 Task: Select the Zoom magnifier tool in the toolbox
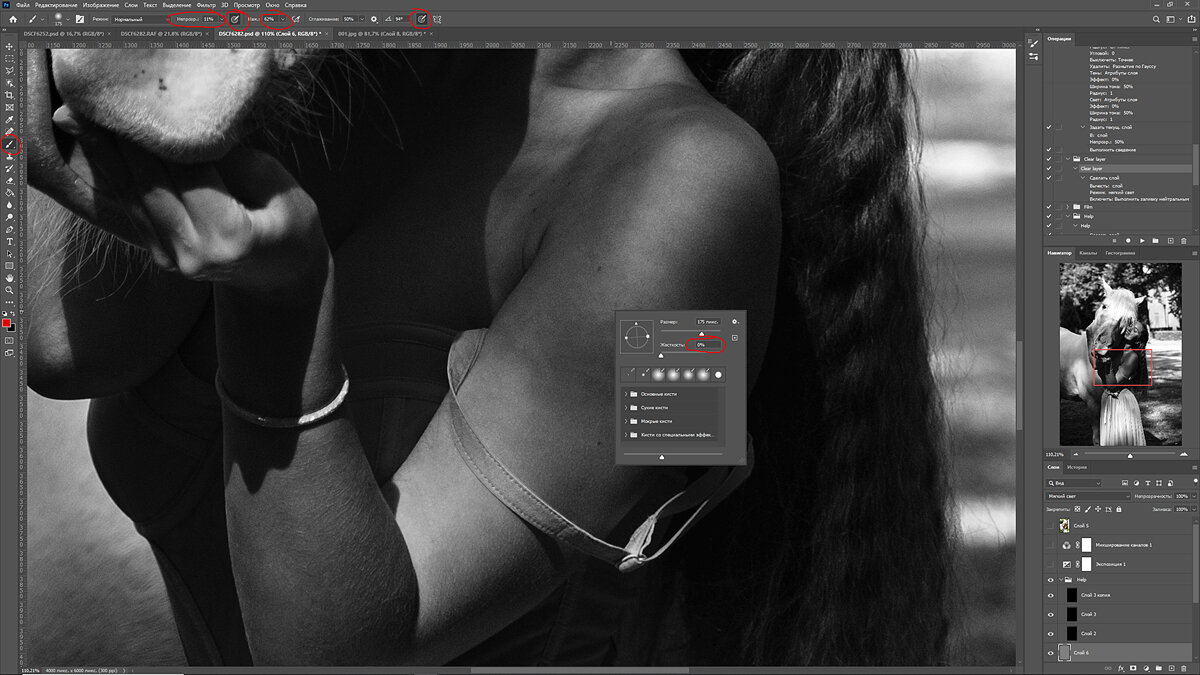[x=9, y=290]
